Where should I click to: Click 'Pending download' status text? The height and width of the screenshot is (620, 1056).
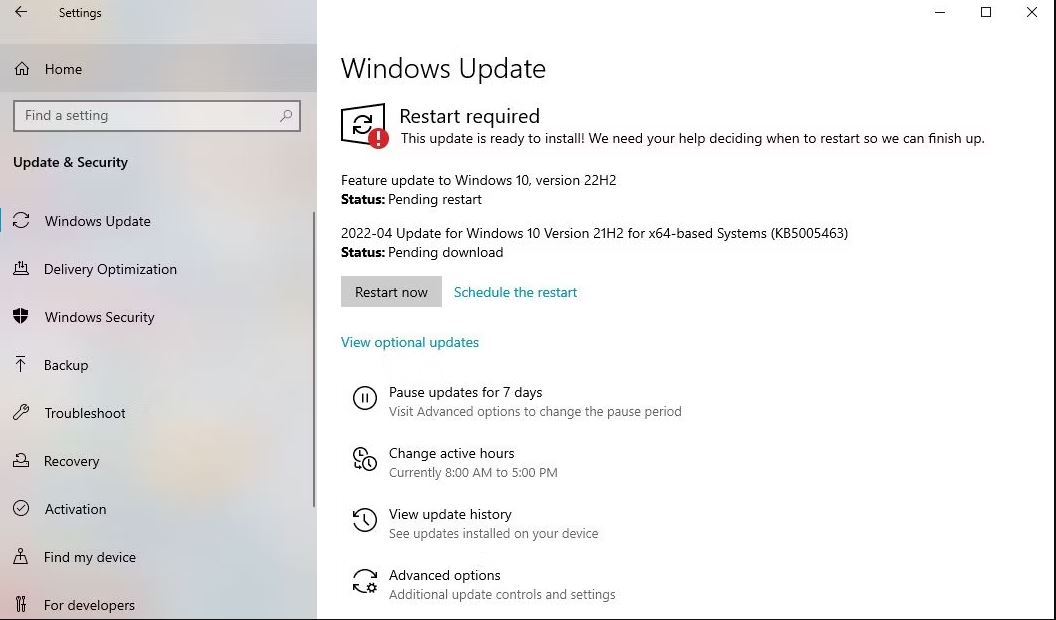[x=446, y=252]
